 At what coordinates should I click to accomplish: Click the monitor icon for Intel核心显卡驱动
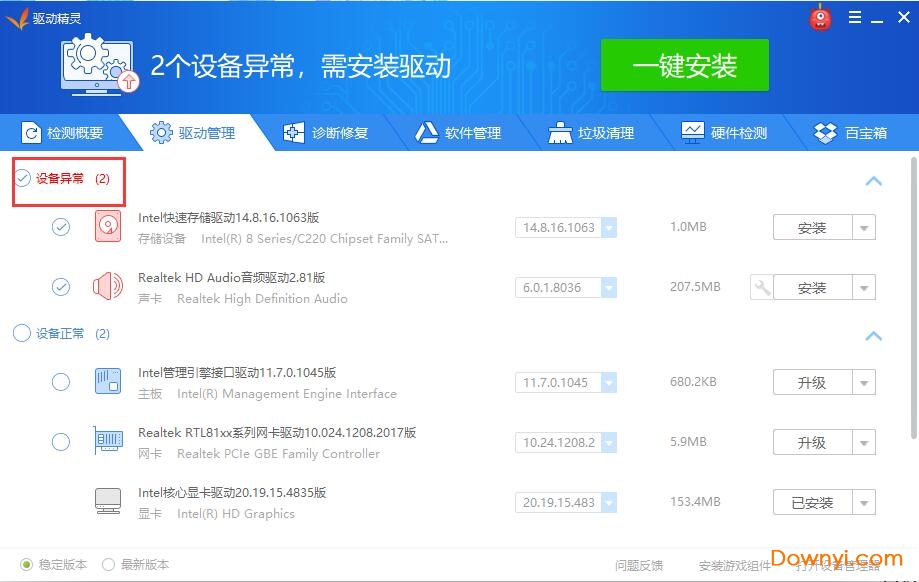107,502
